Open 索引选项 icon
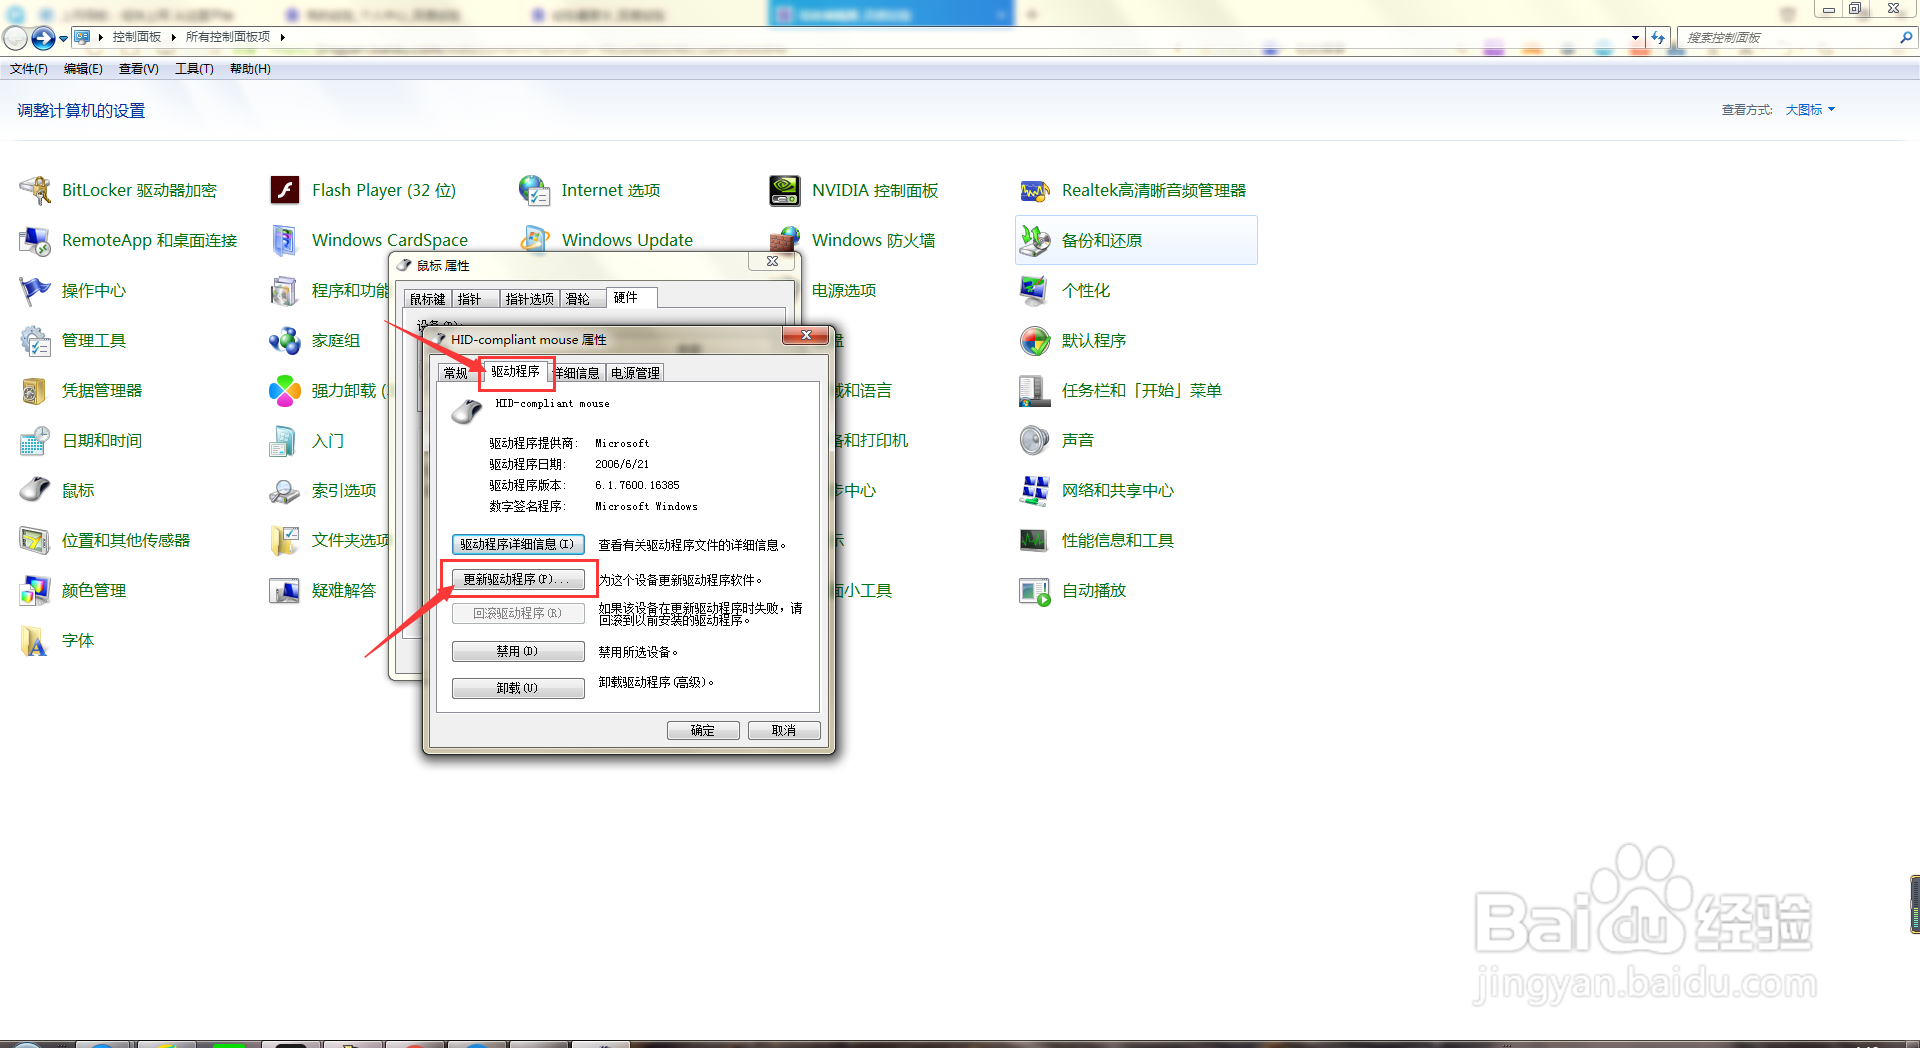The height and width of the screenshot is (1048, 1920). click(x=285, y=490)
